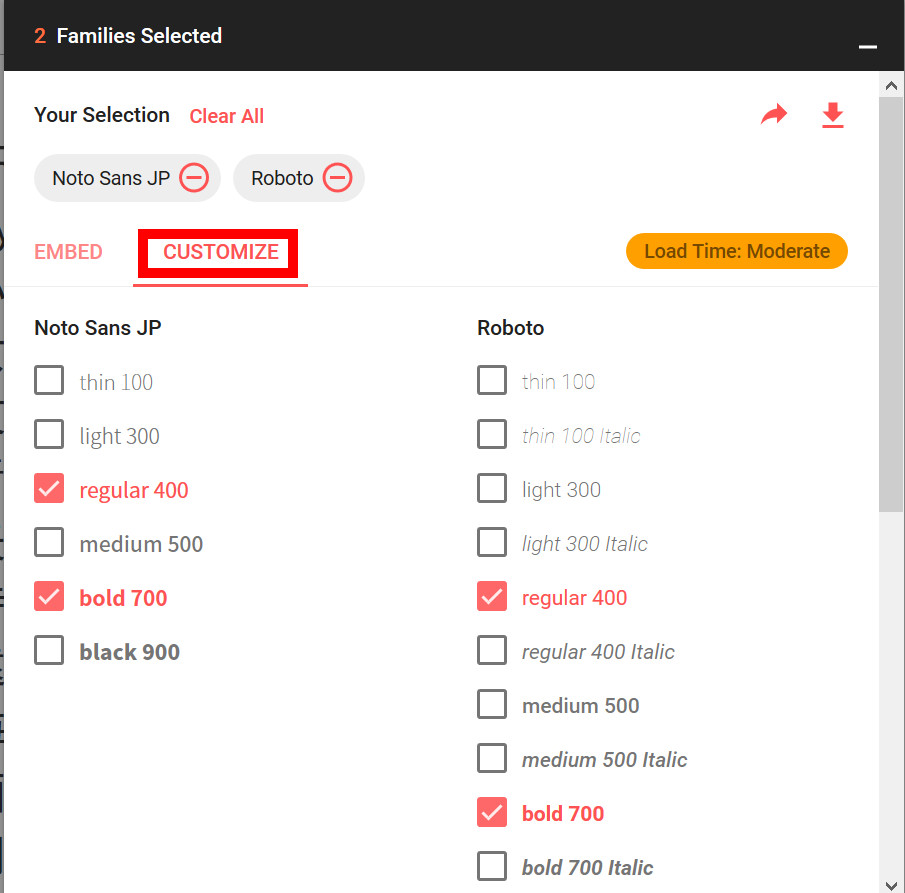Minimize the Families Selected drawer
The width and height of the screenshot is (905, 893).
click(x=867, y=47)
